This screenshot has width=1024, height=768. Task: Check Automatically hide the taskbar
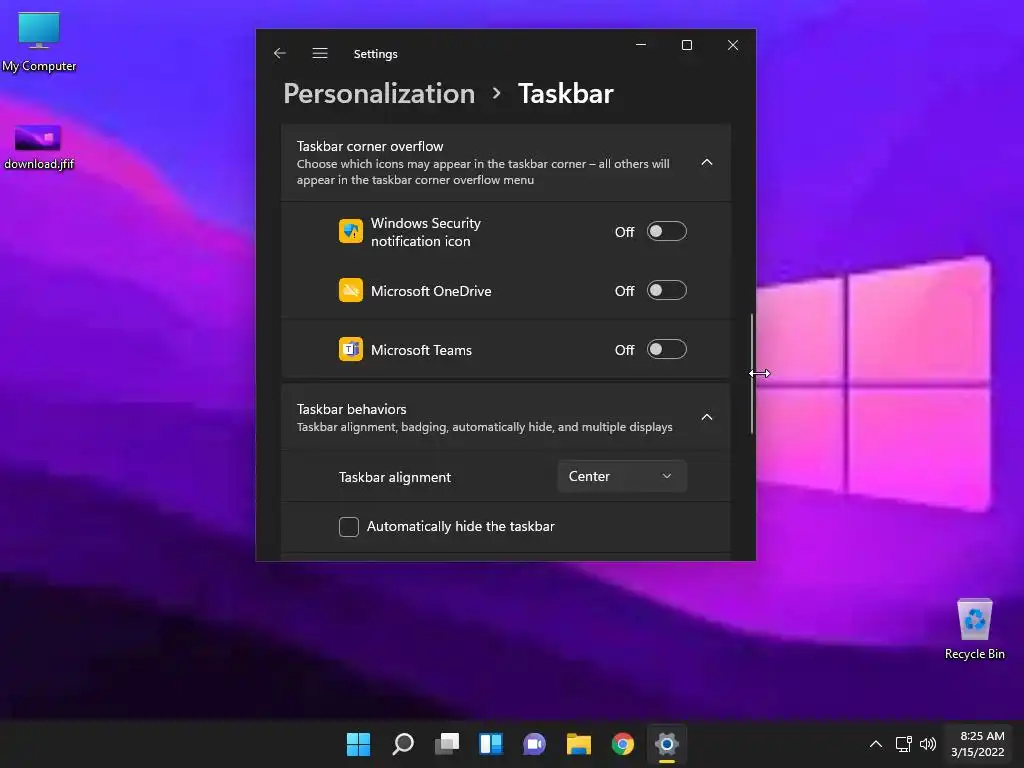[x=349, y=526]
